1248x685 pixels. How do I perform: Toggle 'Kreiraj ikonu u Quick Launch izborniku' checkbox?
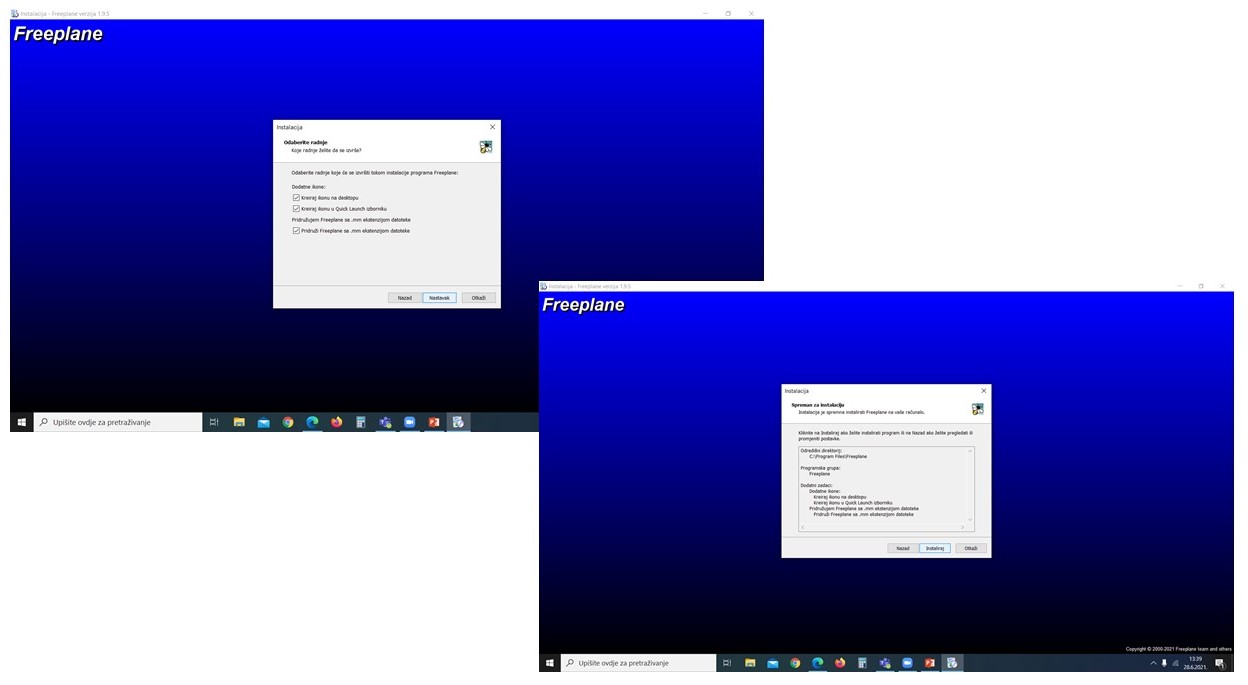pos(296,209)
